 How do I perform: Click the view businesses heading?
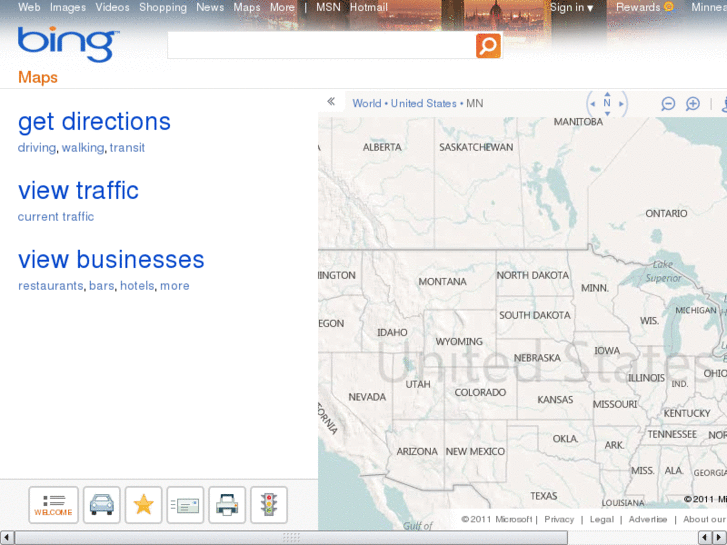pyautogui.click(x=111, y=259)
